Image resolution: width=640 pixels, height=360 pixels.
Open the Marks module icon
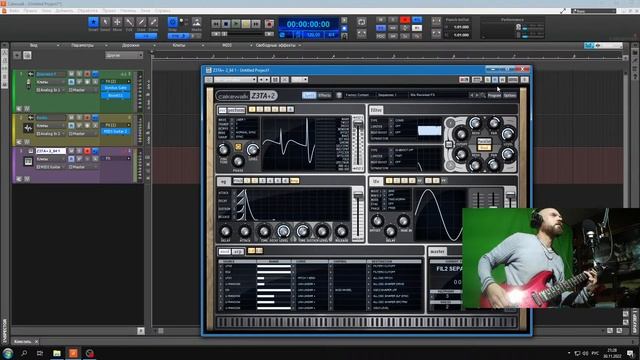click(196, 22)
